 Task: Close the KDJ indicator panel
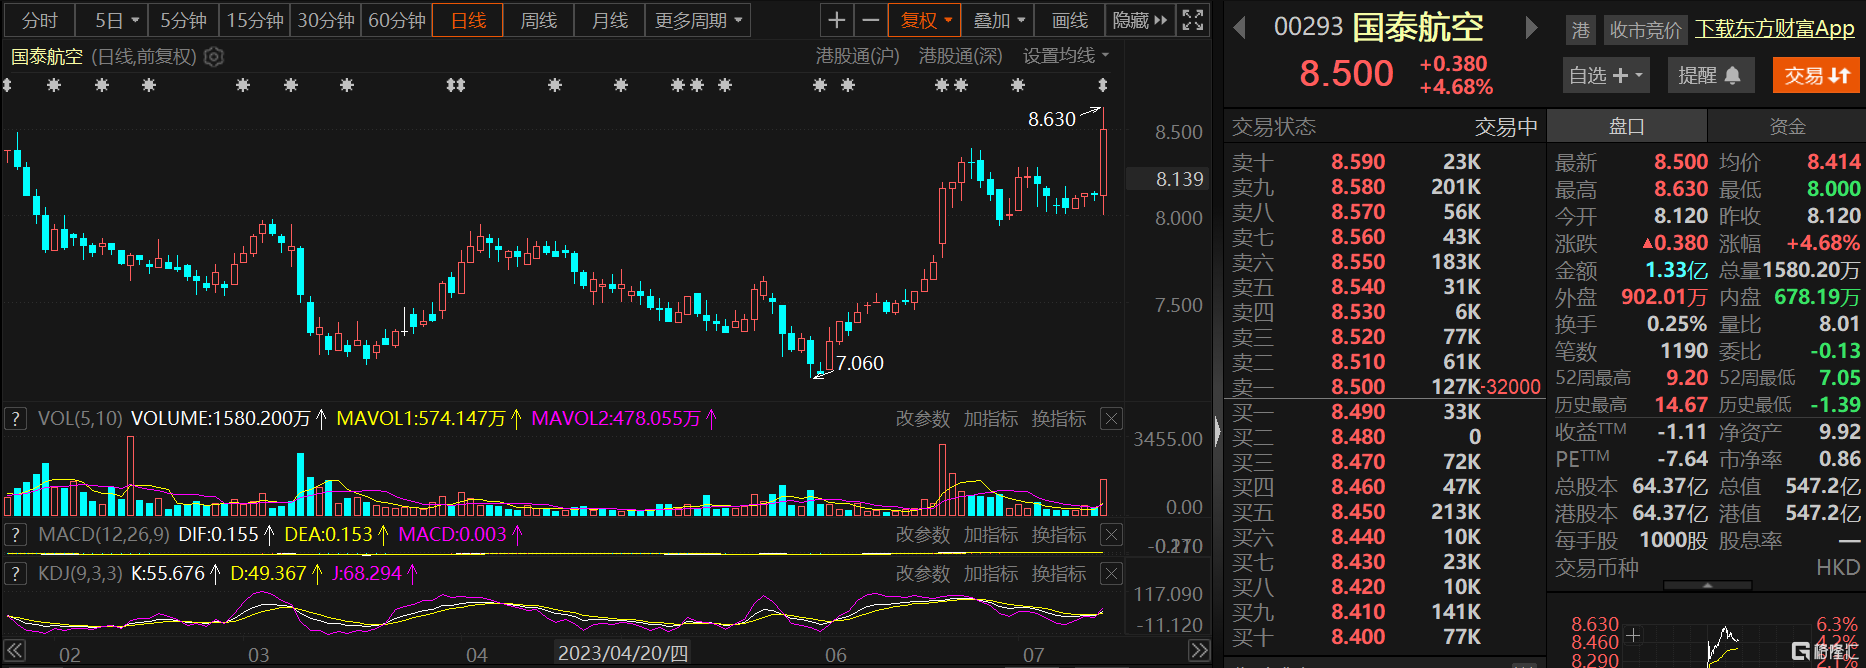click(1111, 574)
